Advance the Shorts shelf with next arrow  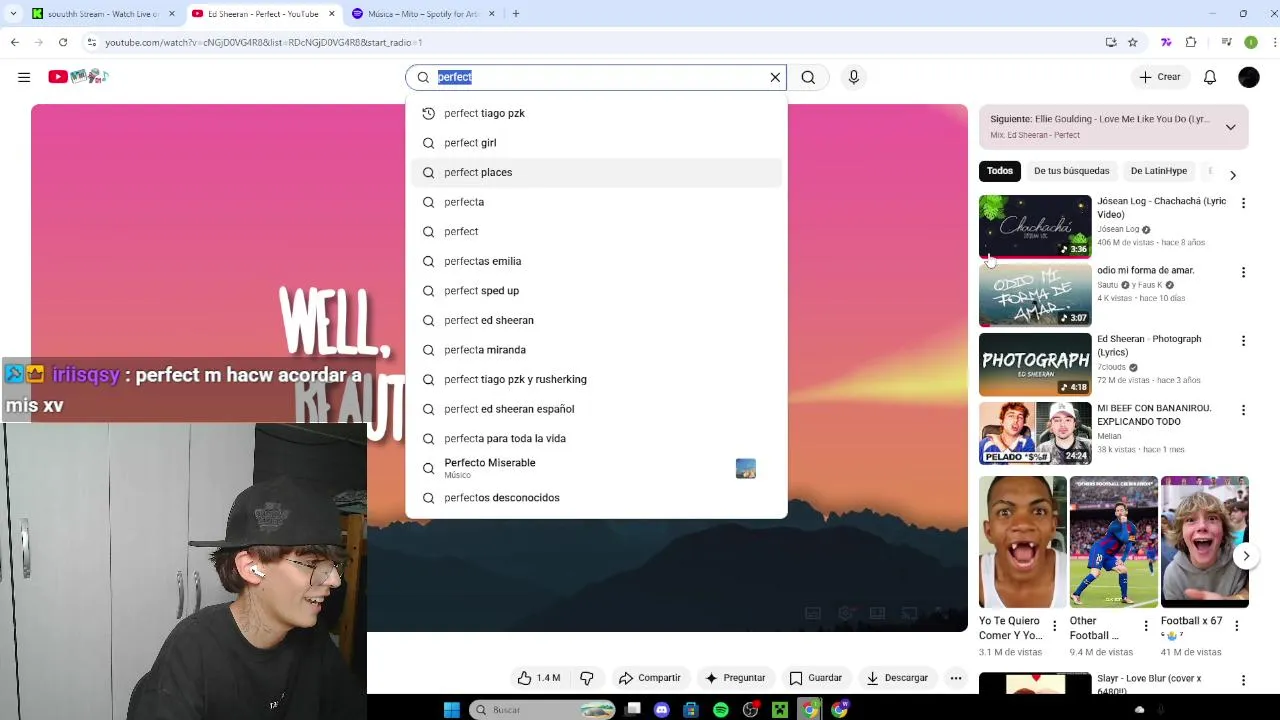(x=1246, y=556)
